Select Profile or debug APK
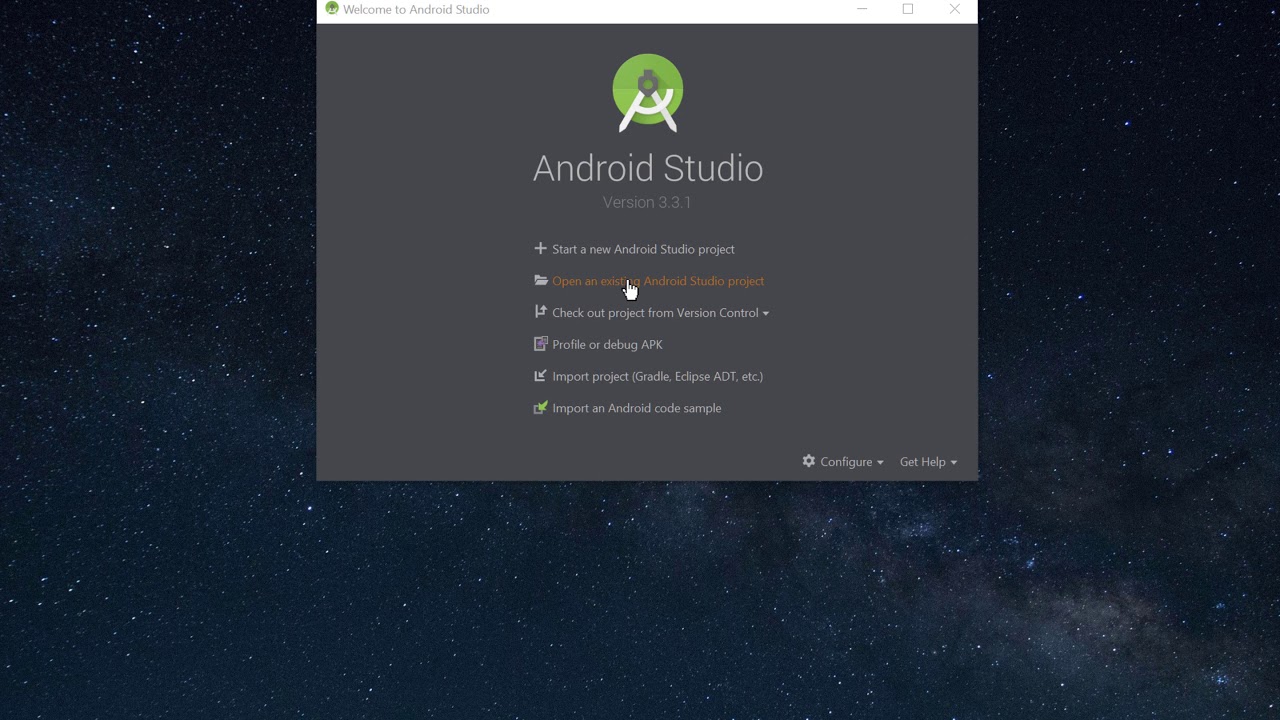Image resolution: width=1280 pixels, height=720 pixels. tap(607, 344)
